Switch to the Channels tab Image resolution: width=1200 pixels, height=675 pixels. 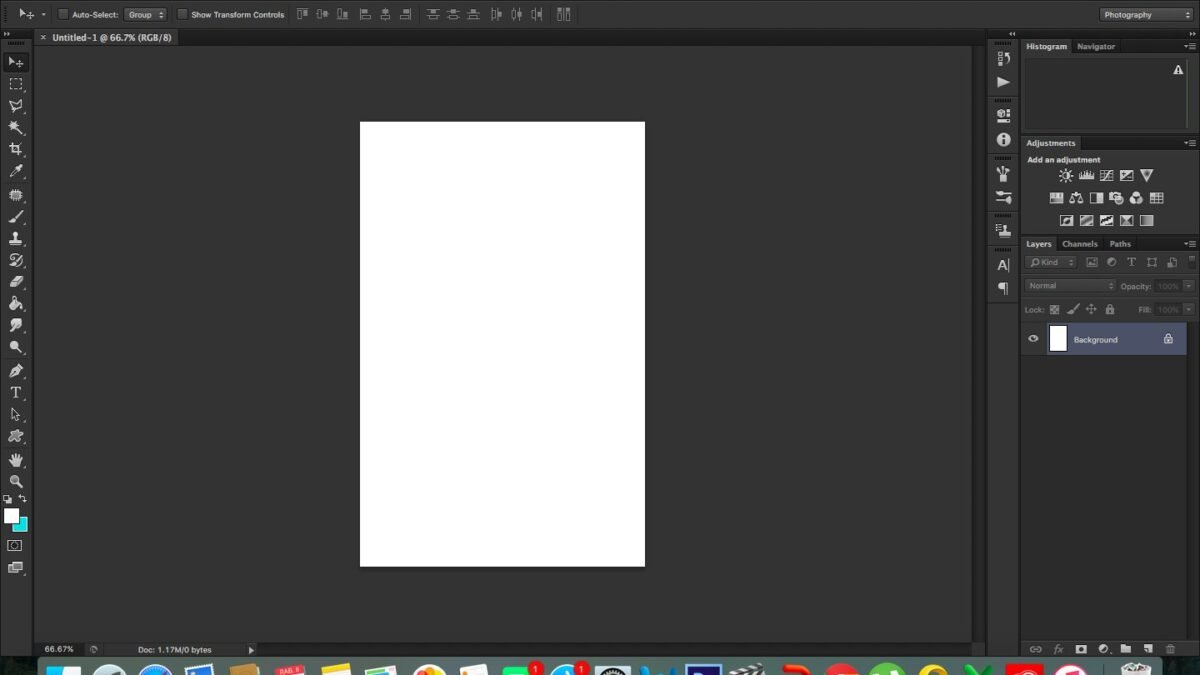(1080, 244)
